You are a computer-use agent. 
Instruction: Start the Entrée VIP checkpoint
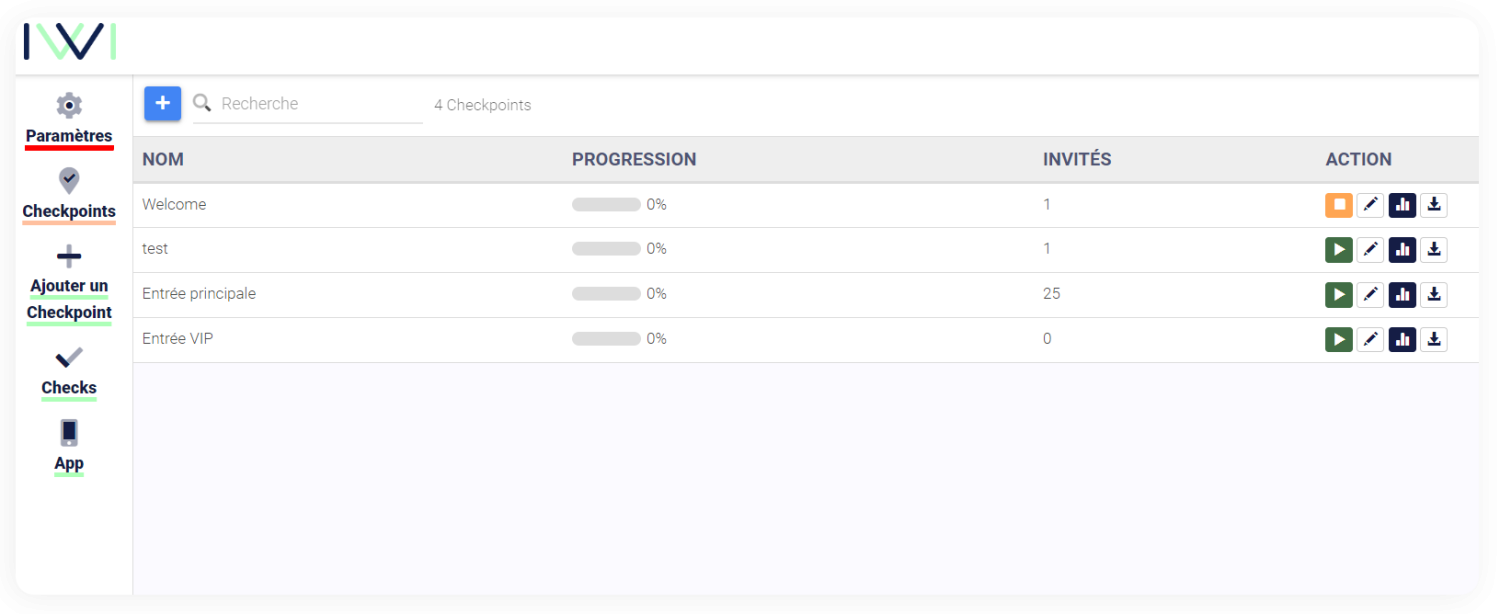[x=1339, y=339]
